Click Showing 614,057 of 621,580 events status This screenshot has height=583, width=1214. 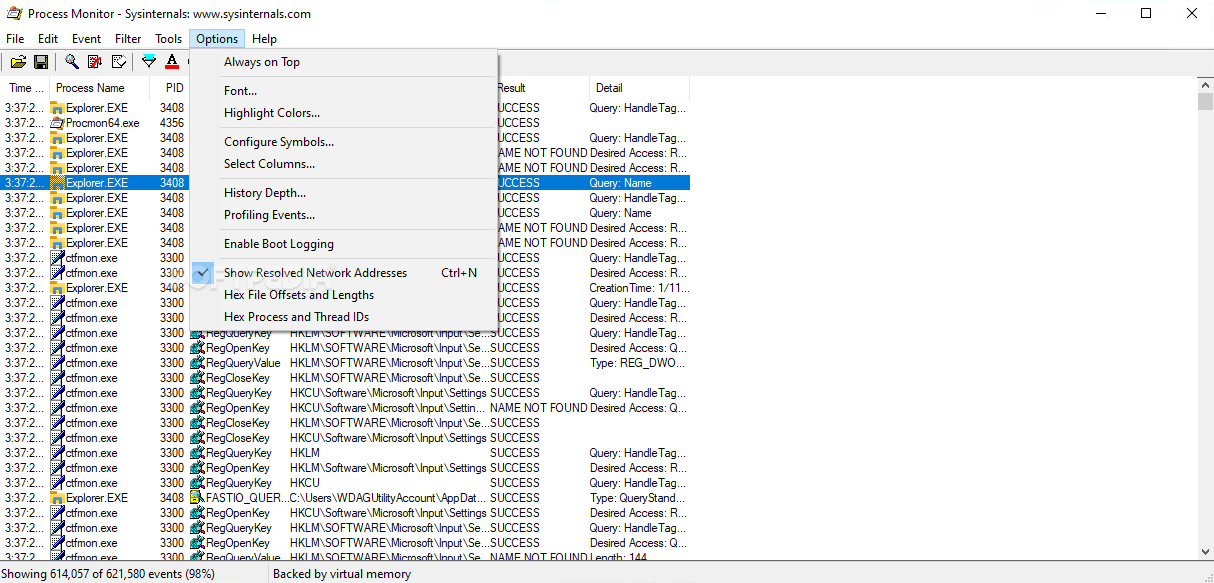(108, 574)
